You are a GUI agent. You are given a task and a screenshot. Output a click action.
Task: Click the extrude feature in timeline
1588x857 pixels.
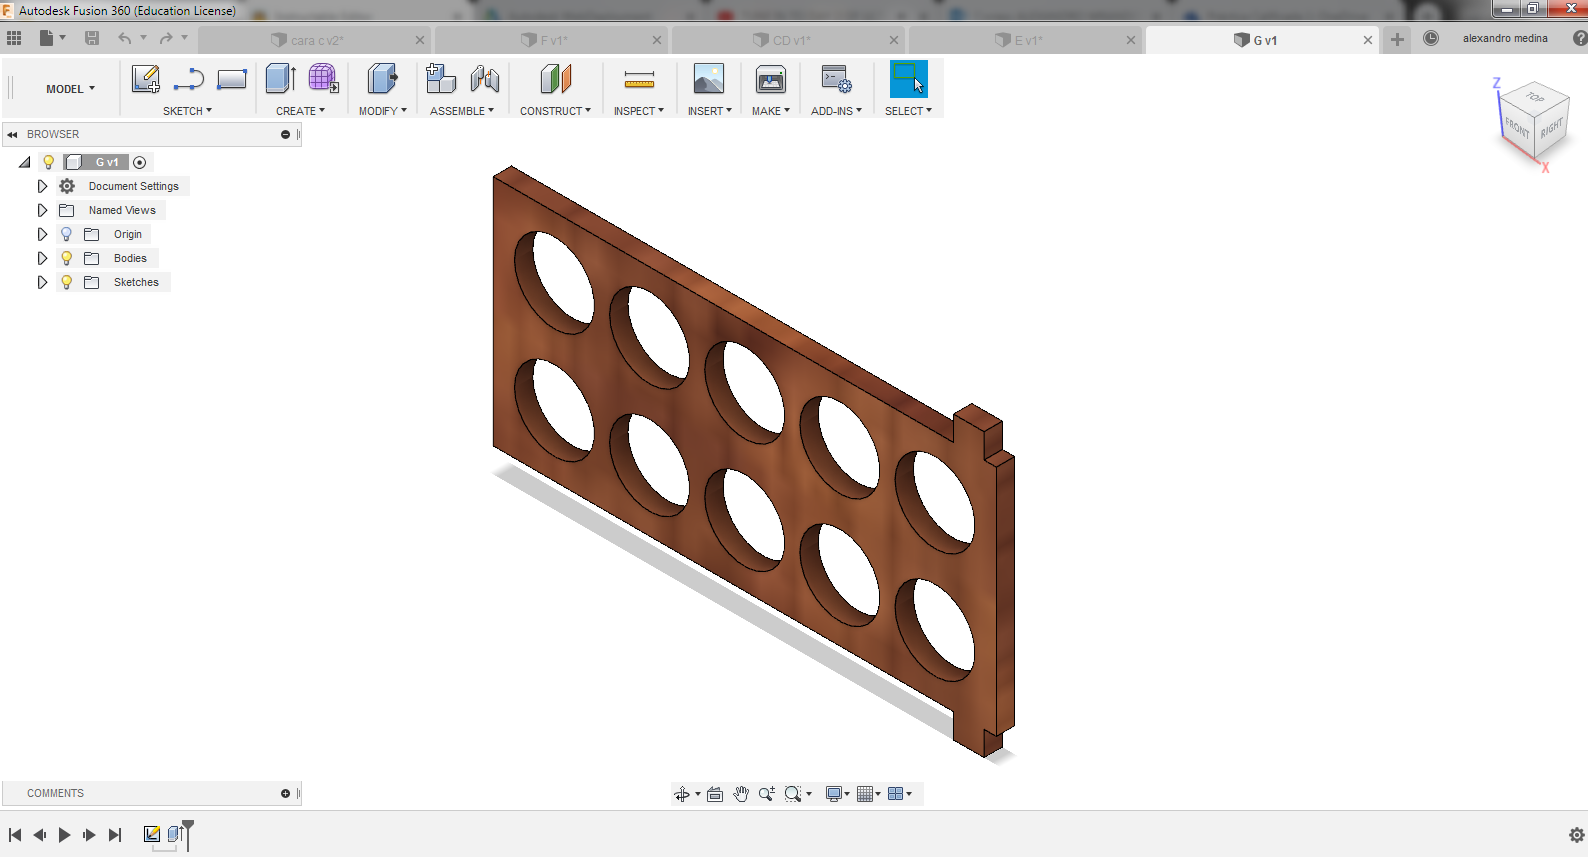point(175,834)
